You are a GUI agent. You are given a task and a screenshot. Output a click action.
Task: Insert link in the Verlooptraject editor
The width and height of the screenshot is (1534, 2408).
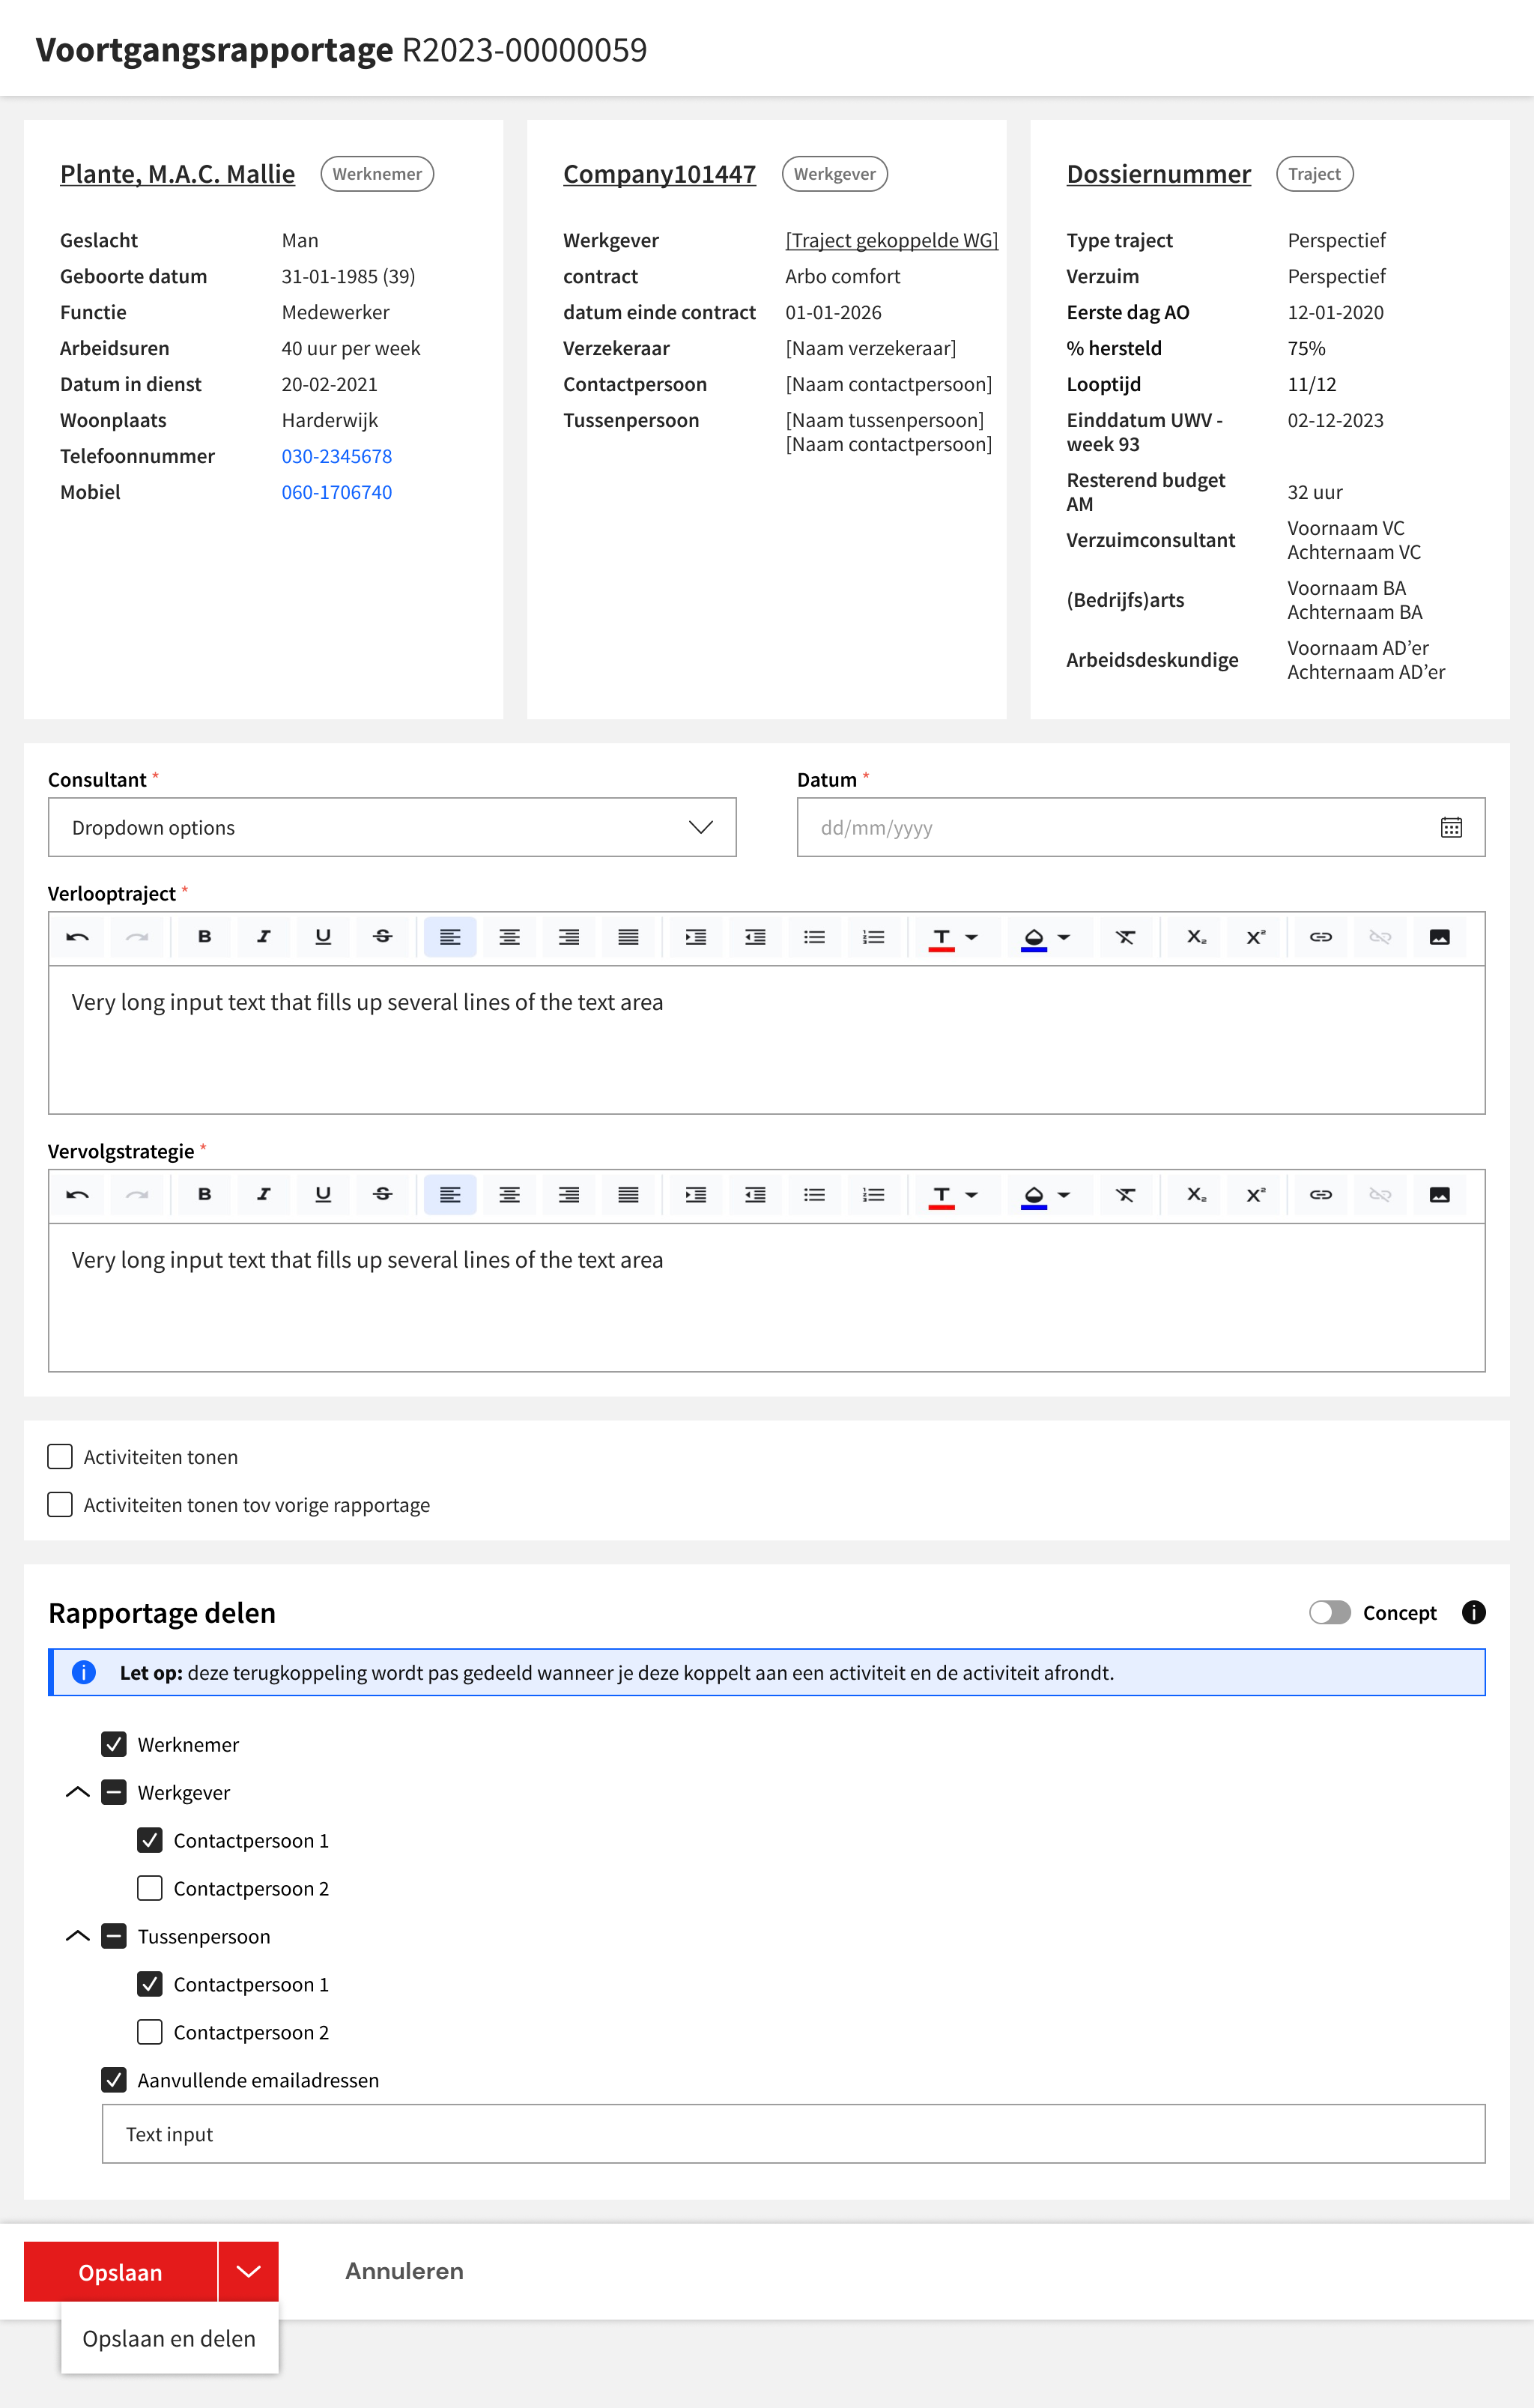tap(1321, 937)
